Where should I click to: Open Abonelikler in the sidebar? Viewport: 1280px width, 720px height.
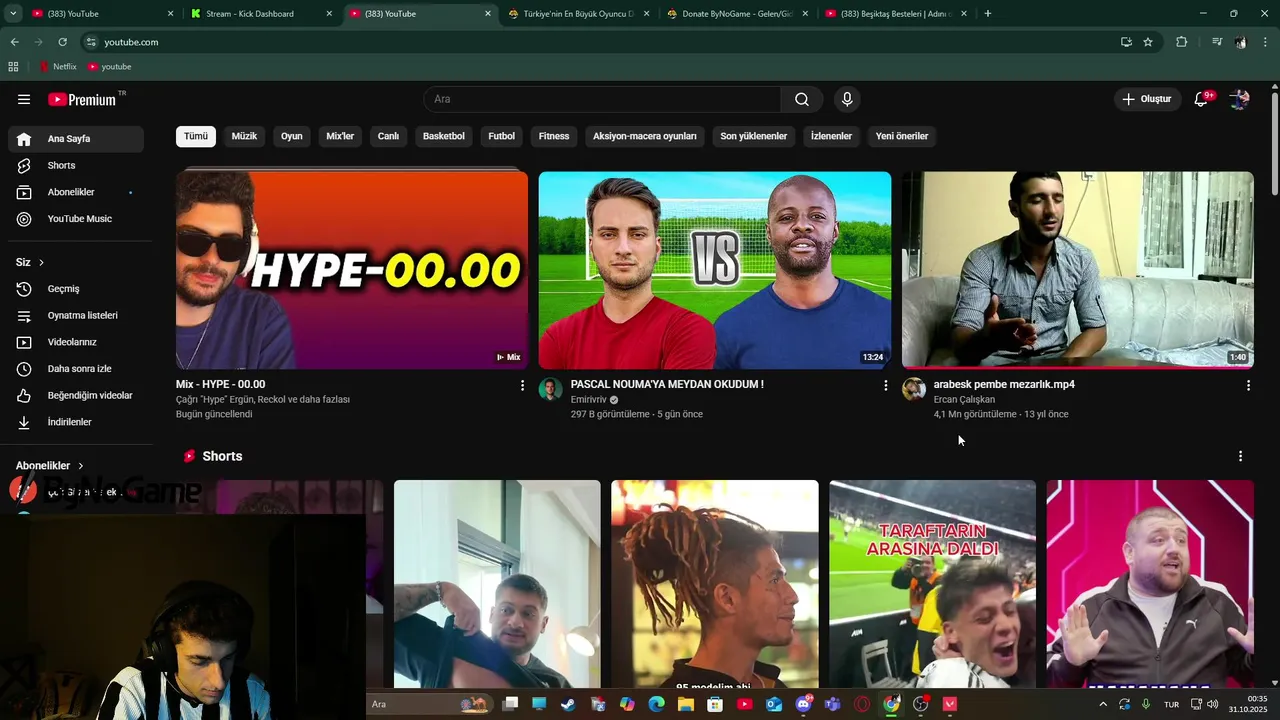[76, 192]
